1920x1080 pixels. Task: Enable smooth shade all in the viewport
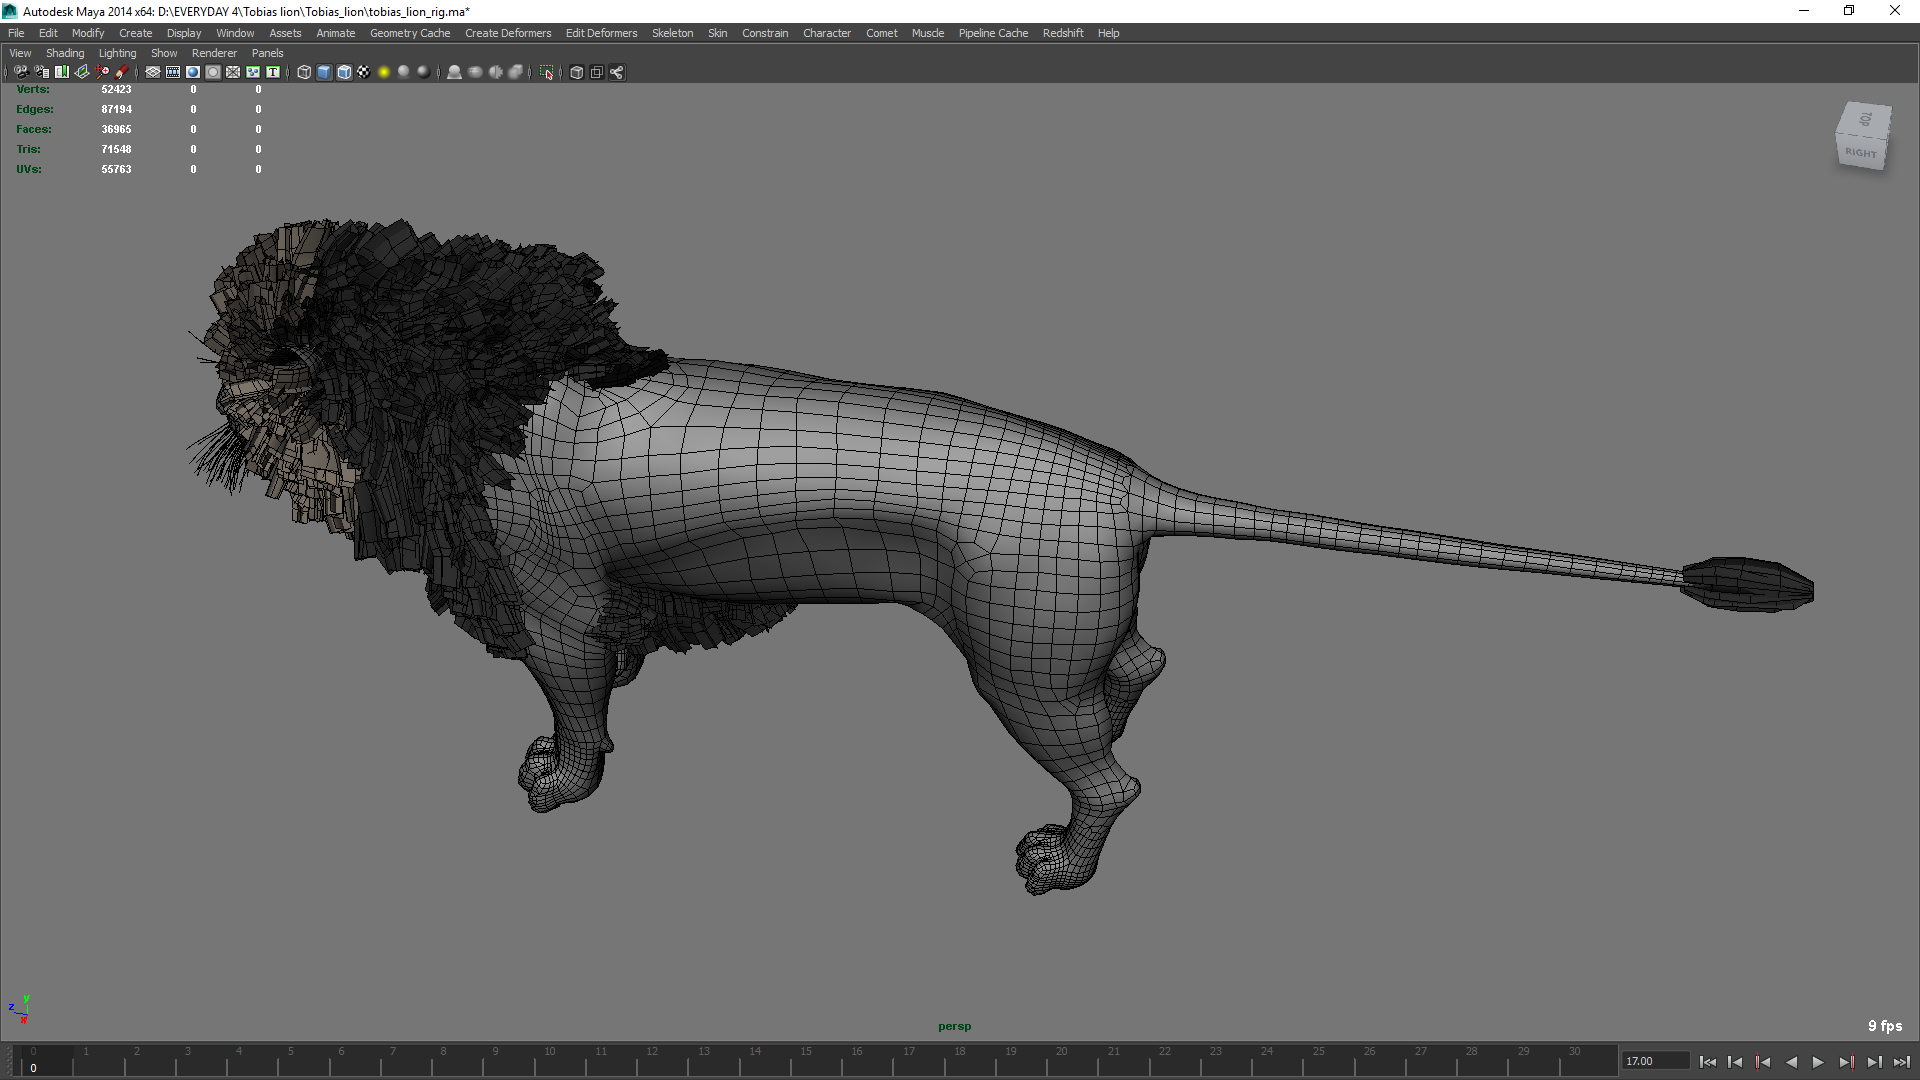(323, 71)
